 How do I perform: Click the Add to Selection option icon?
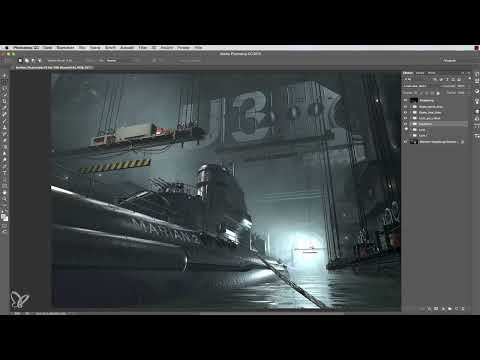click(x=27, y=60)
